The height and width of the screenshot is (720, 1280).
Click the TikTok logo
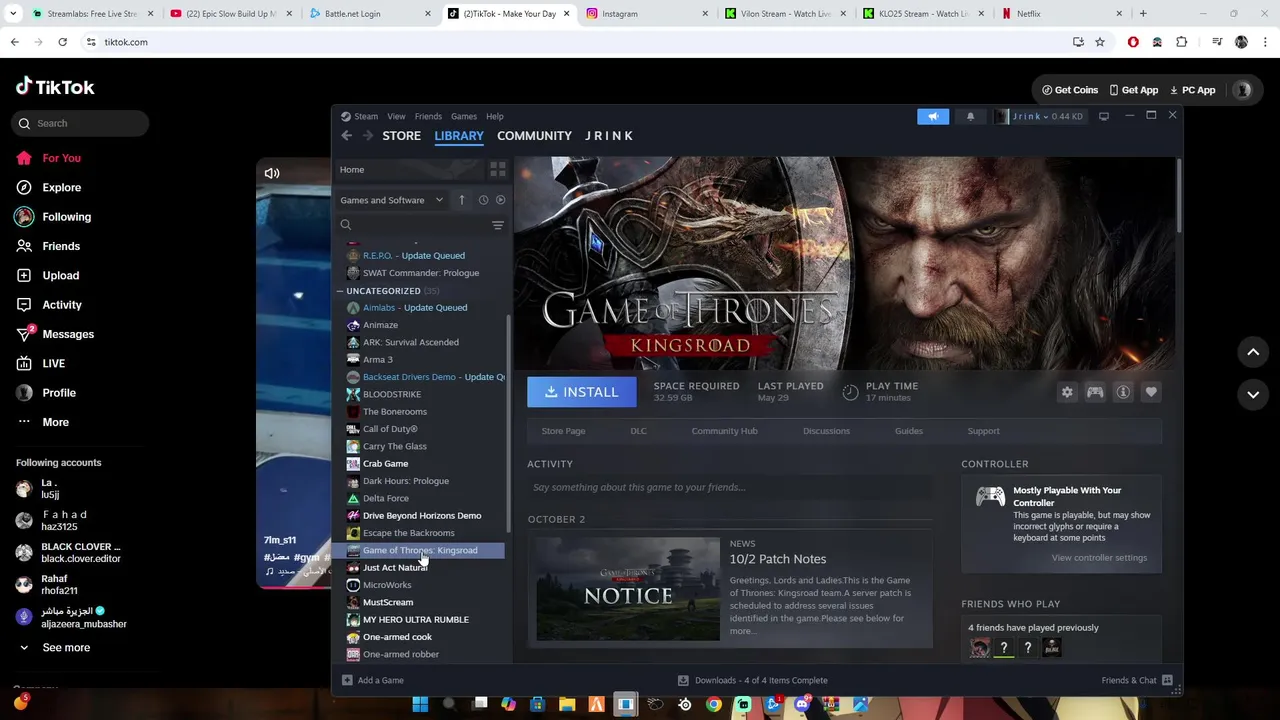[55, 87]
